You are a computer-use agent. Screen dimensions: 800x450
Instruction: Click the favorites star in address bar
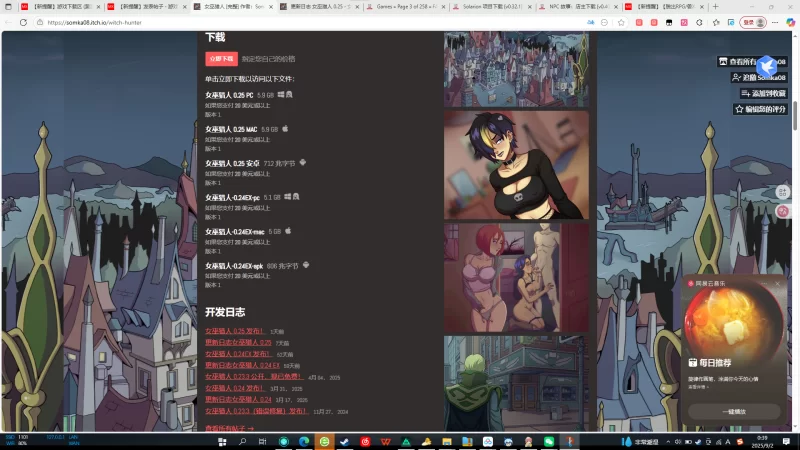click(621, 22)
